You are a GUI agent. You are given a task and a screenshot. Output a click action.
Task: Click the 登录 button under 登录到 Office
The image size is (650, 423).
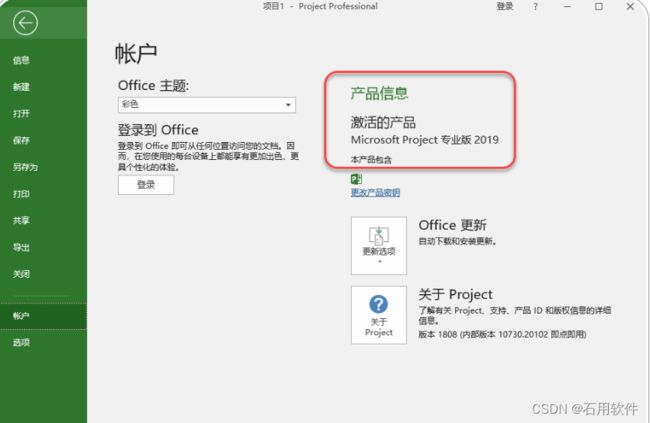pos(146,185)
